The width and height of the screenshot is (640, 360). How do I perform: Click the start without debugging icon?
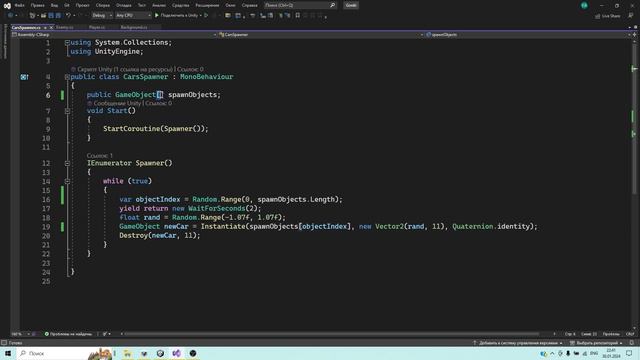point(207,16)
